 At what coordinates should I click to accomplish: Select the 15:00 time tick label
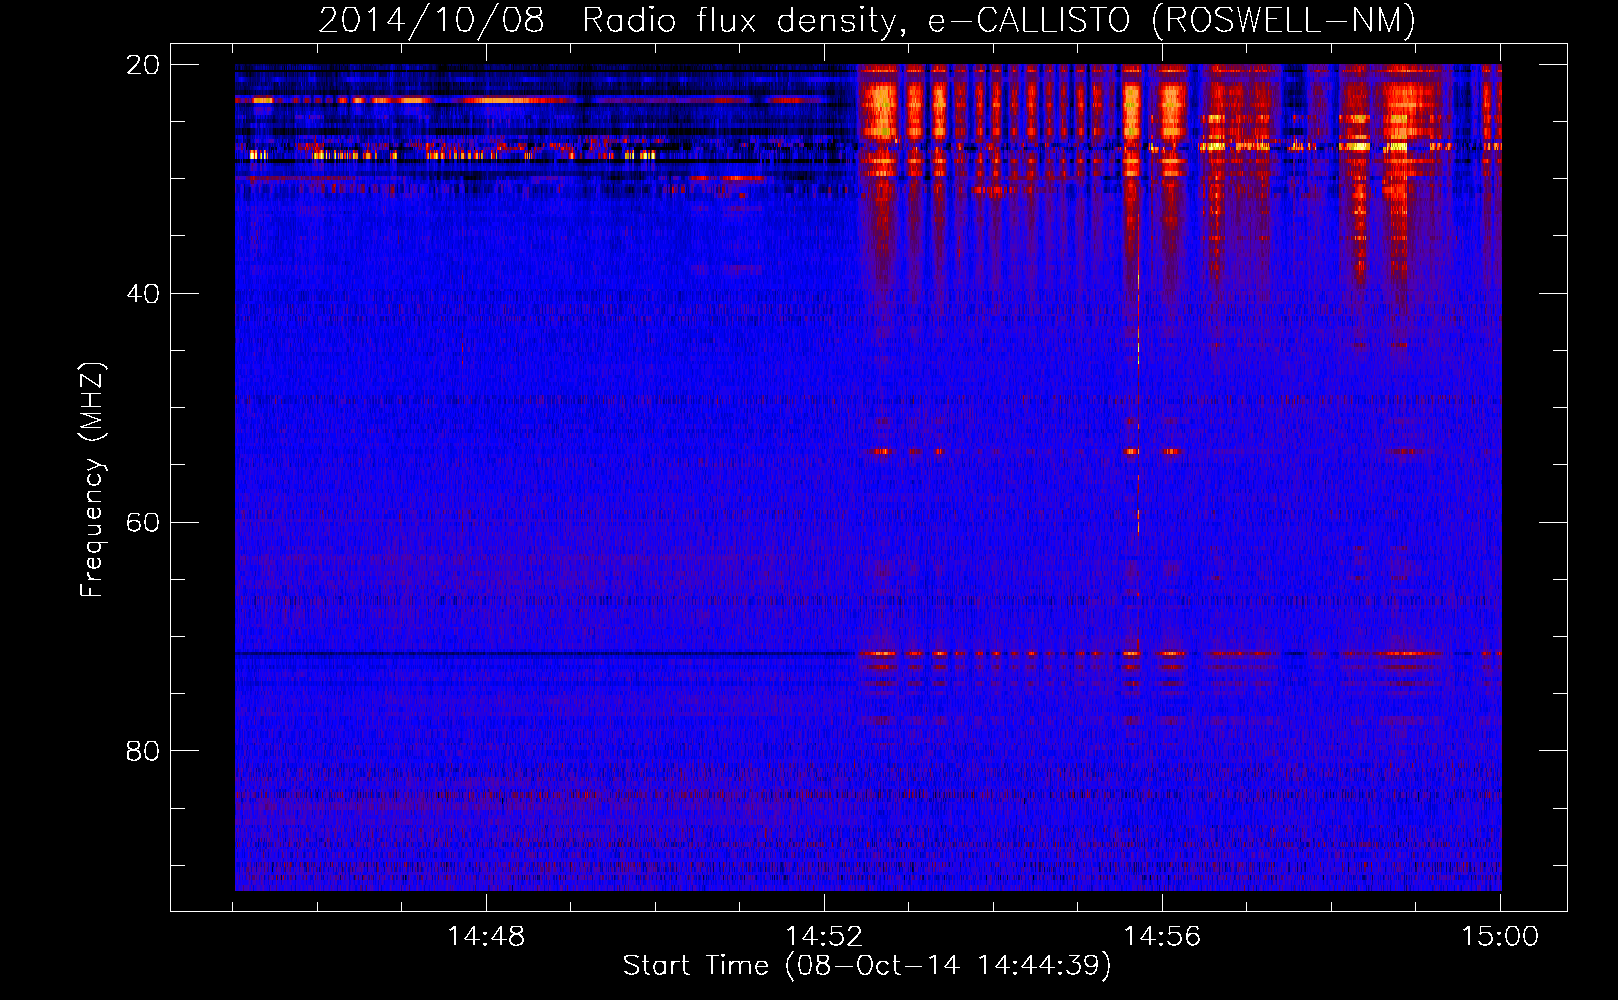pos(1500,937)
